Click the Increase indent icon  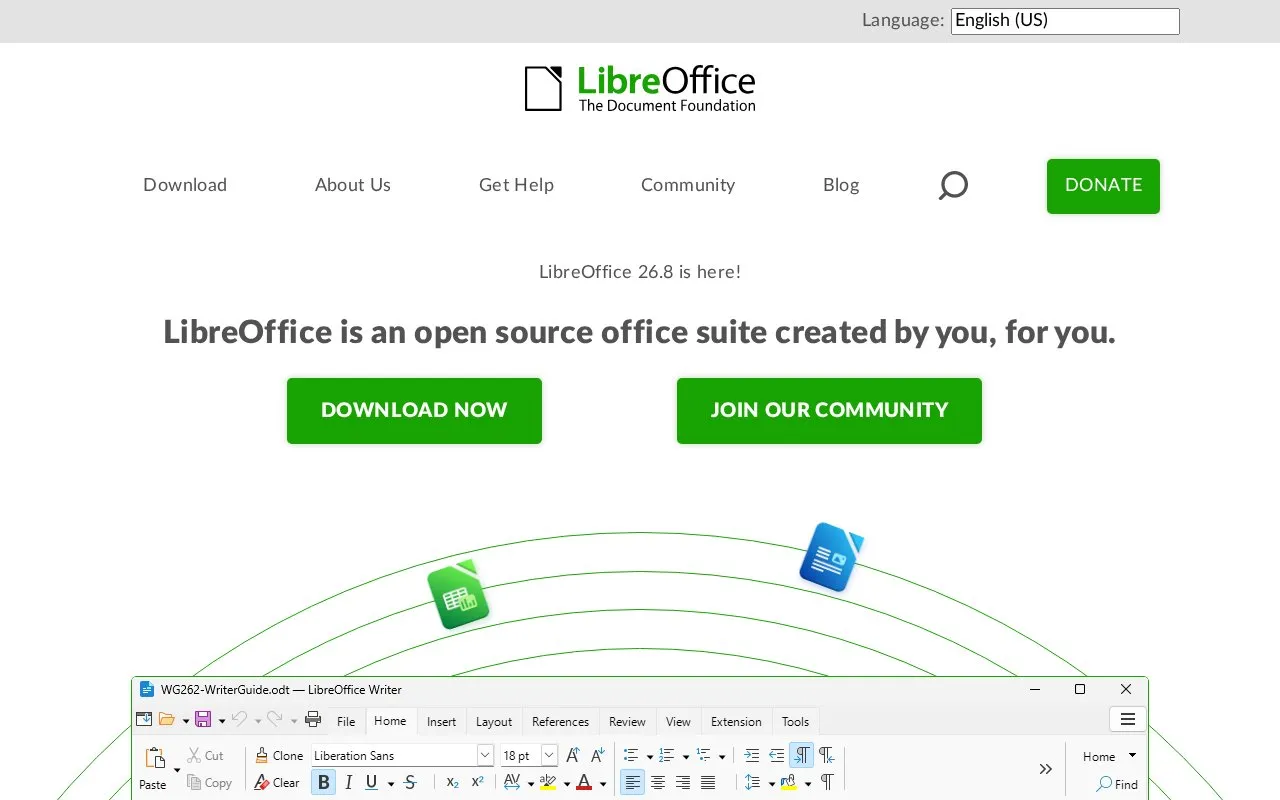[752, 755]
